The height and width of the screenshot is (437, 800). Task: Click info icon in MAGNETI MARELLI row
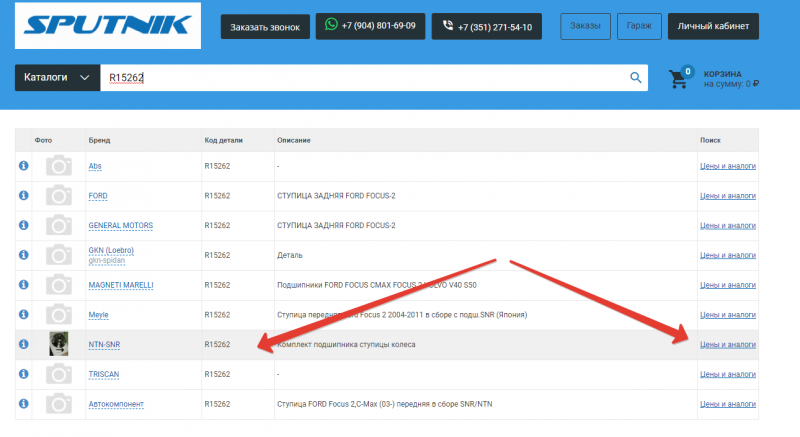(23, 285)
